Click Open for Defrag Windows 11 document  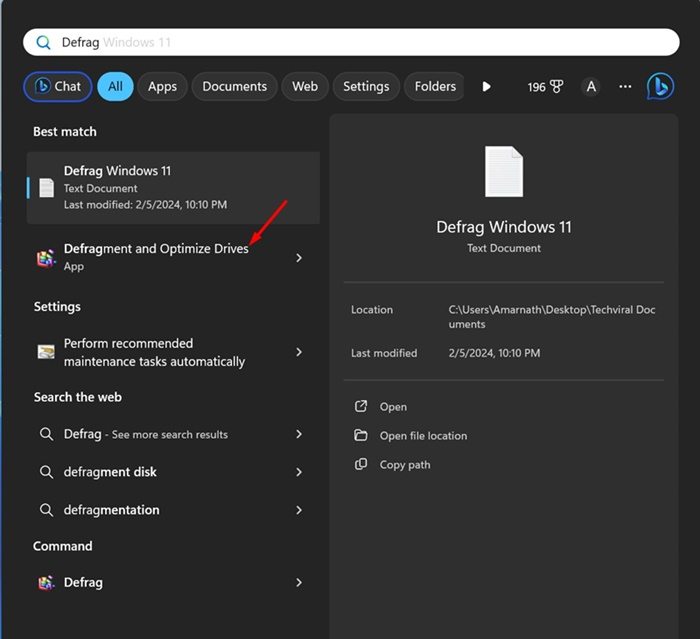(x=393, y=407)
